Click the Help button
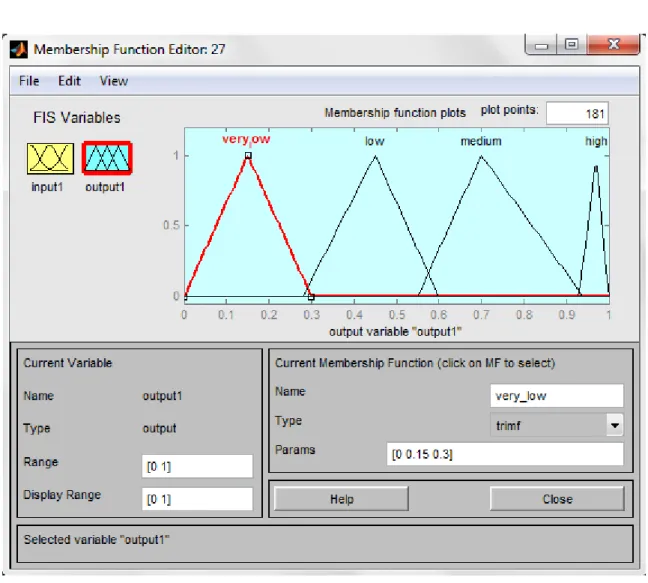Screen dimensions: 648x583 click(341, 499)
